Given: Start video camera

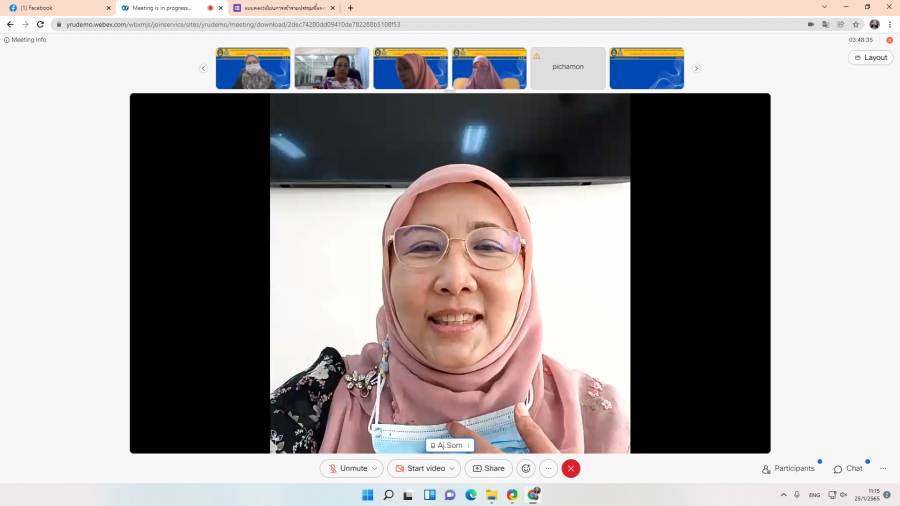Looking at the screenshot, I should 420,468.
